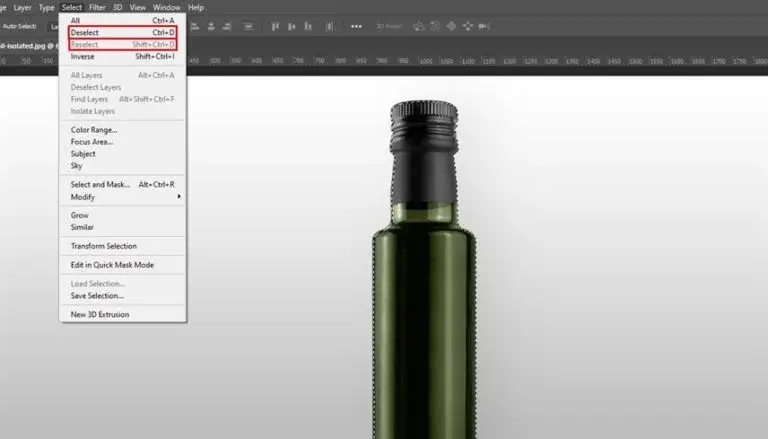Viewport: 768px width, 439px height.
Task: Click the green glass bottle body on canvas
Action: (424, 333)
